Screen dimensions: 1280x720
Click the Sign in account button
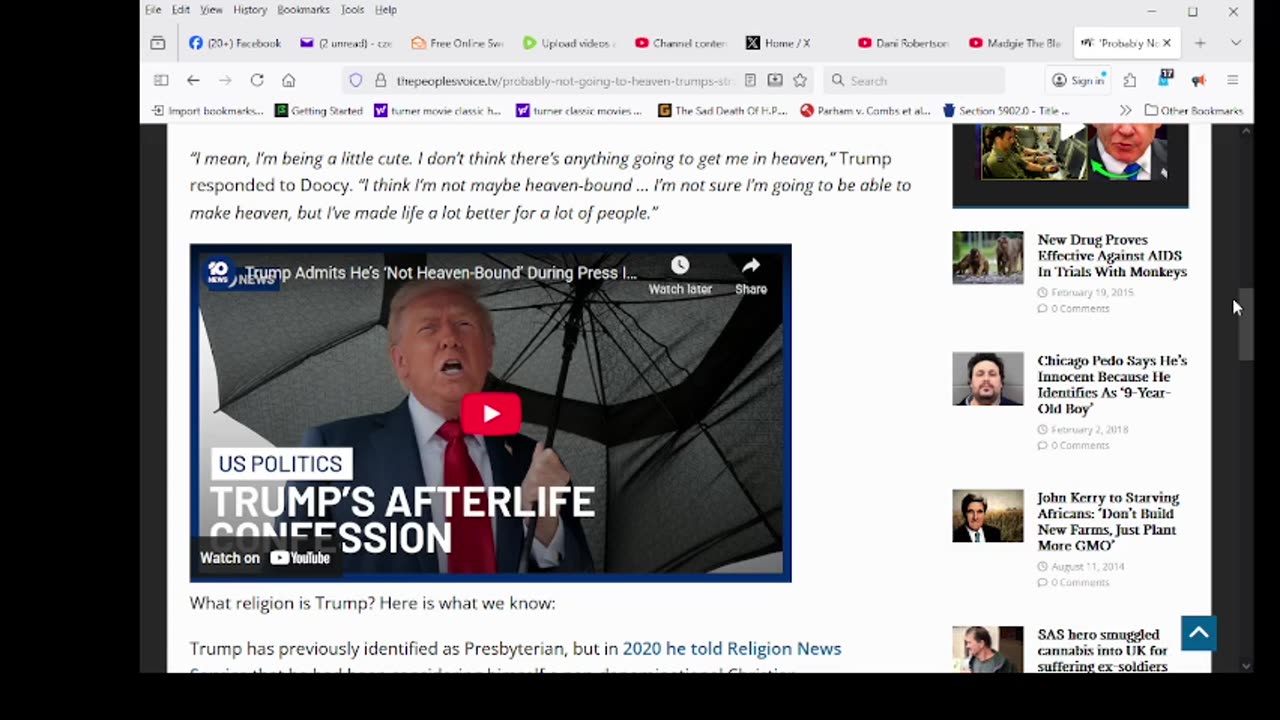(1079, 80)
